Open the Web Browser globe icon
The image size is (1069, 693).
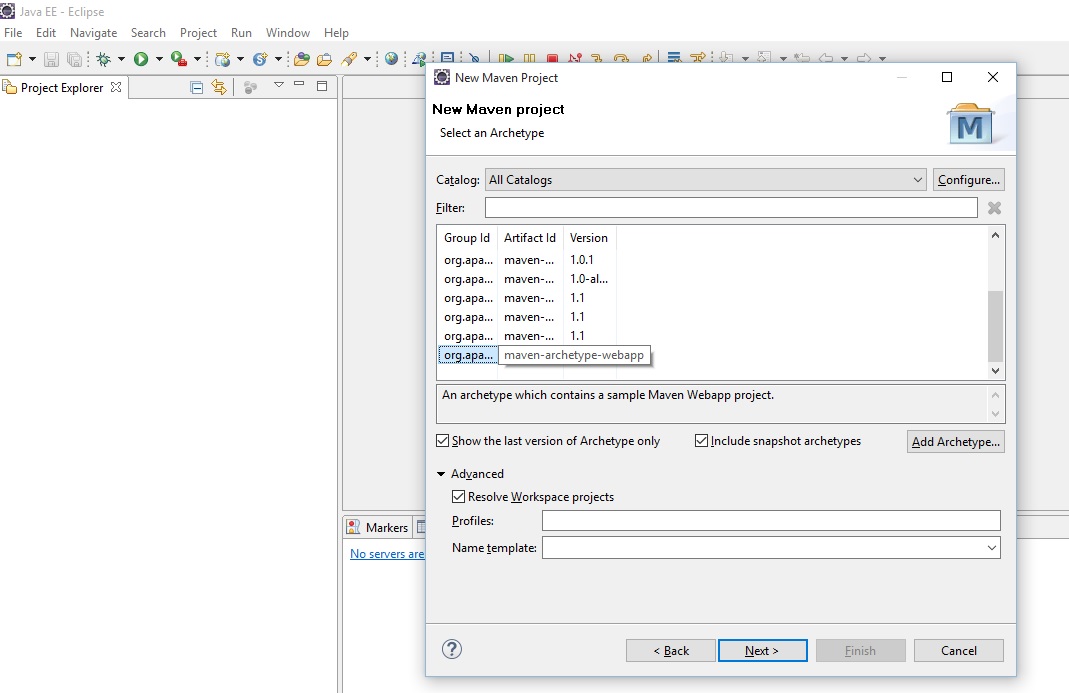click(x=391, y=59)
